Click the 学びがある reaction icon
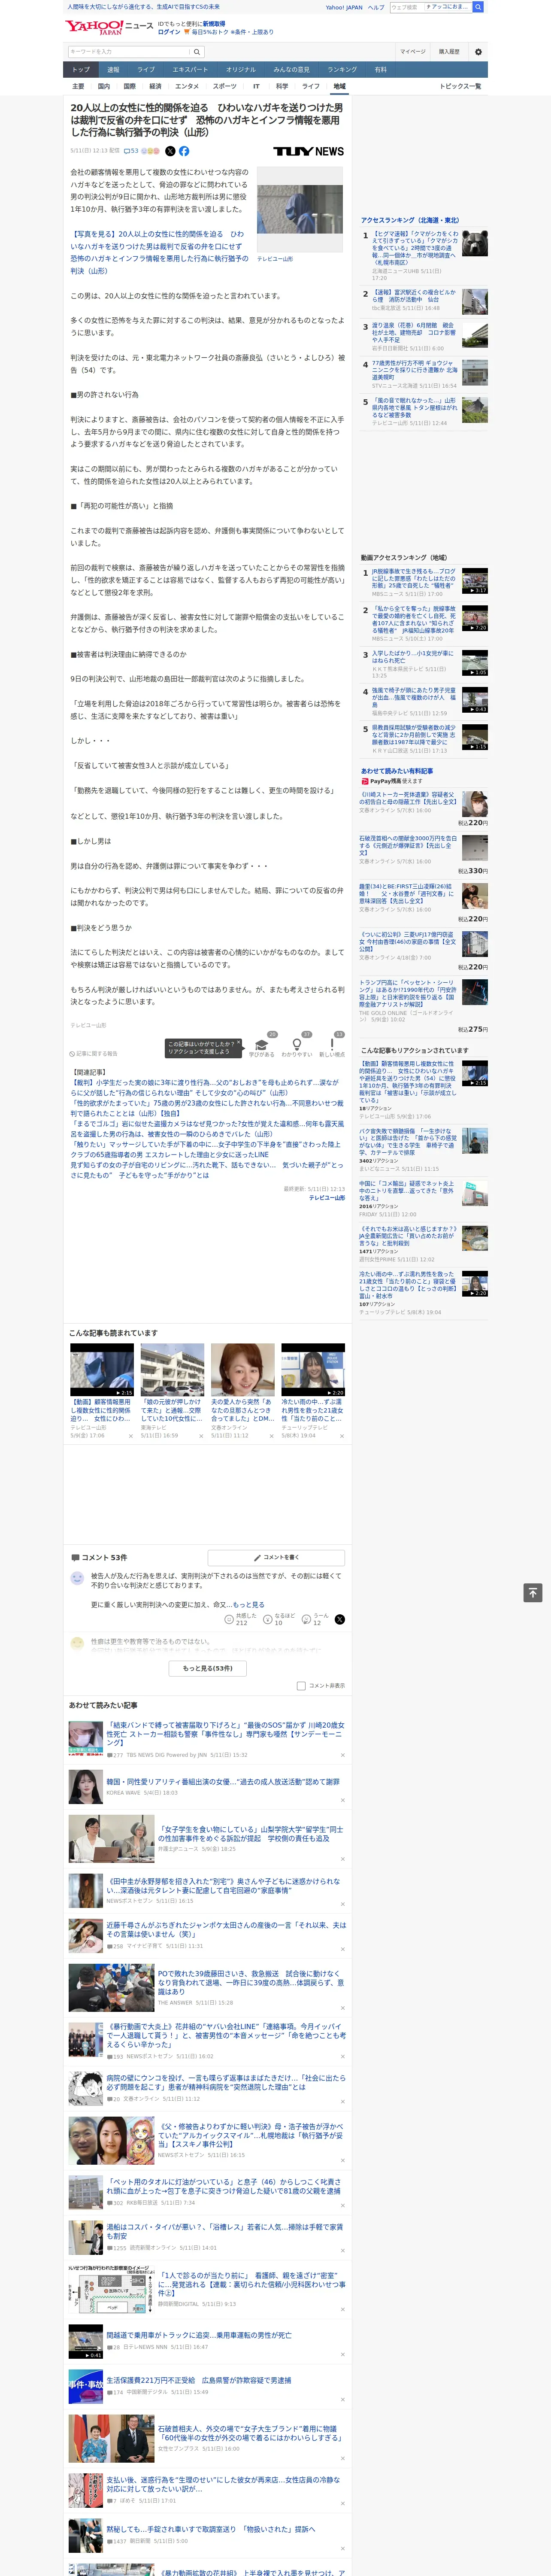The width and height of the screenshot is (551, 2576). point(262,1045)
